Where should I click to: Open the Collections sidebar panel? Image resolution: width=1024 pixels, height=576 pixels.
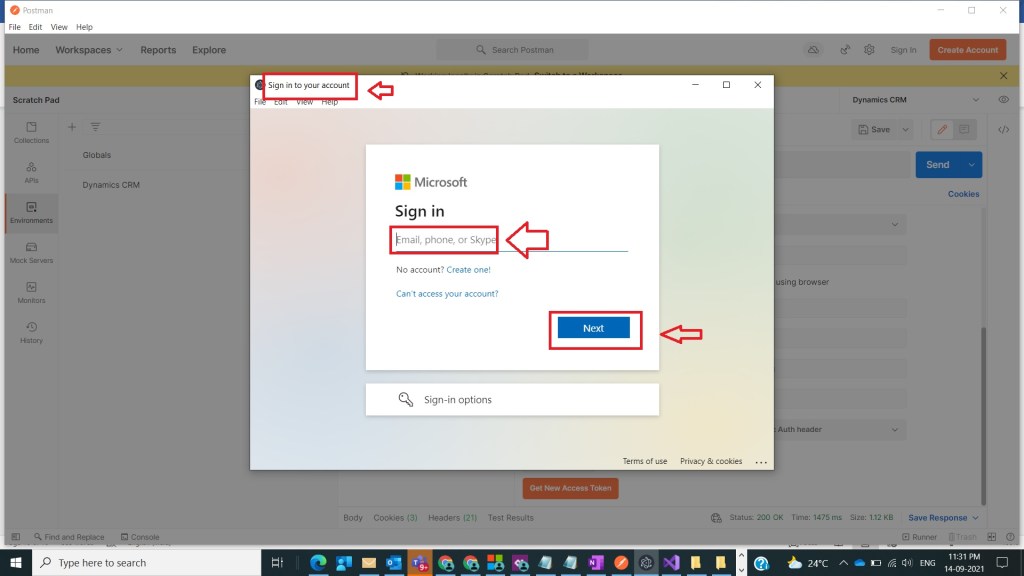[31, 132]
